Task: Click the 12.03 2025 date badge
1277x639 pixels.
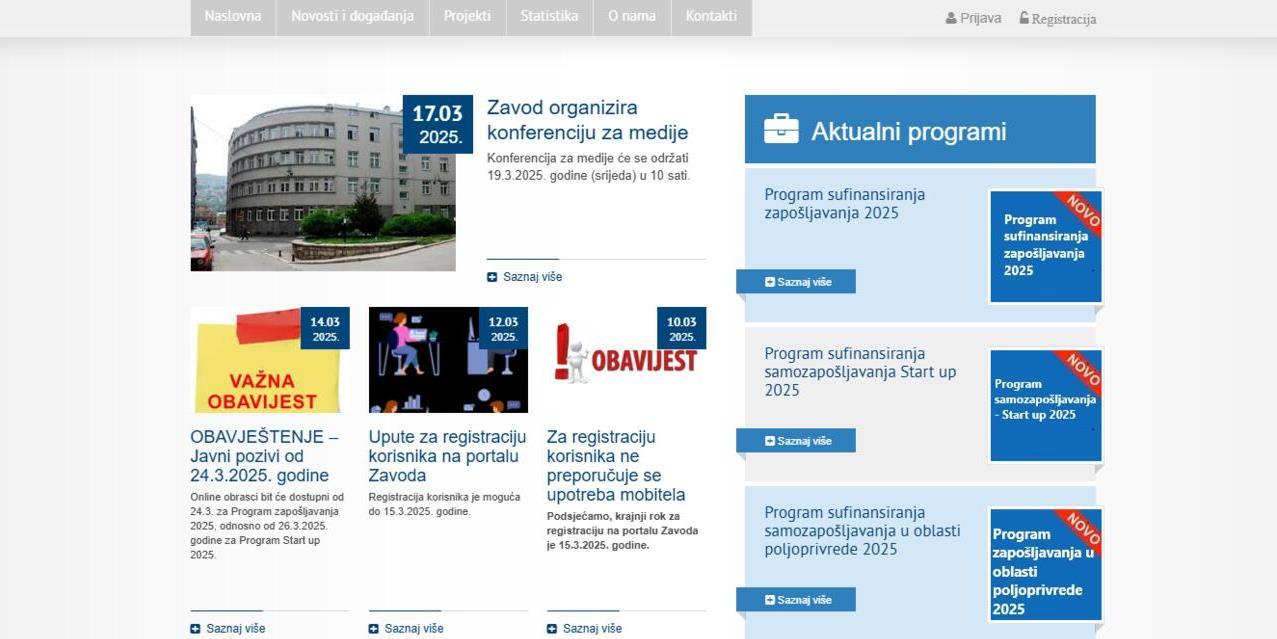Action: click(503, 328)
